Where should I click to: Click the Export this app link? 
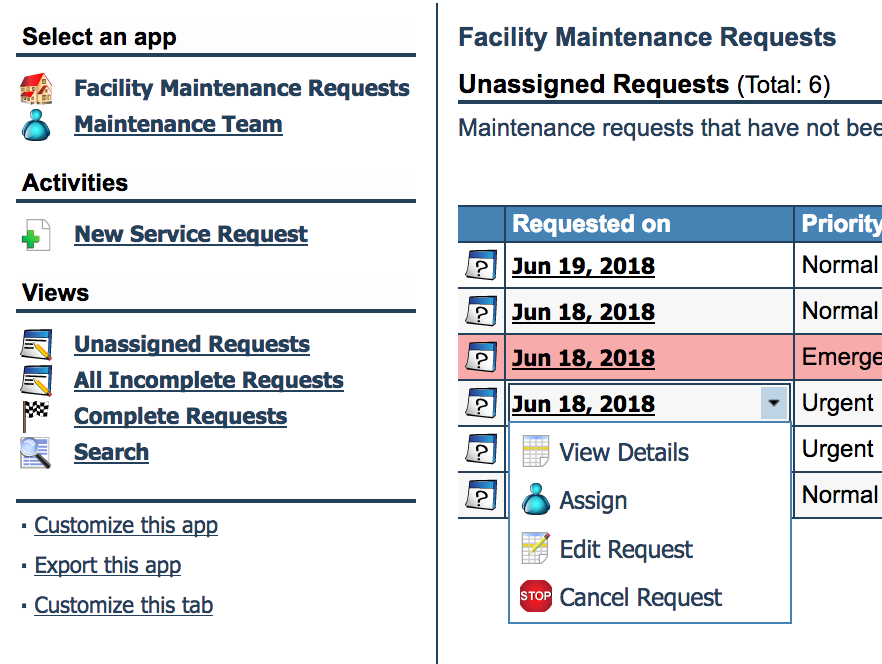(108, 566)
